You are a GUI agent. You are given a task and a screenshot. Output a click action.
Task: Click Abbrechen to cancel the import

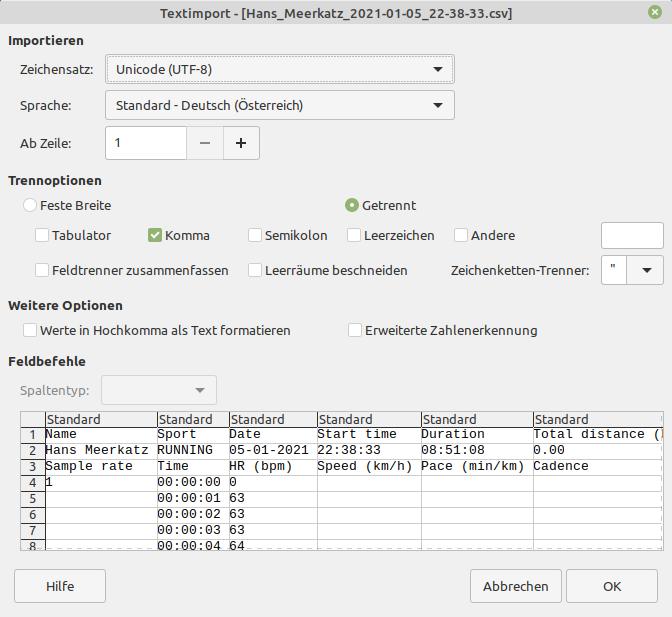point(516,586)
